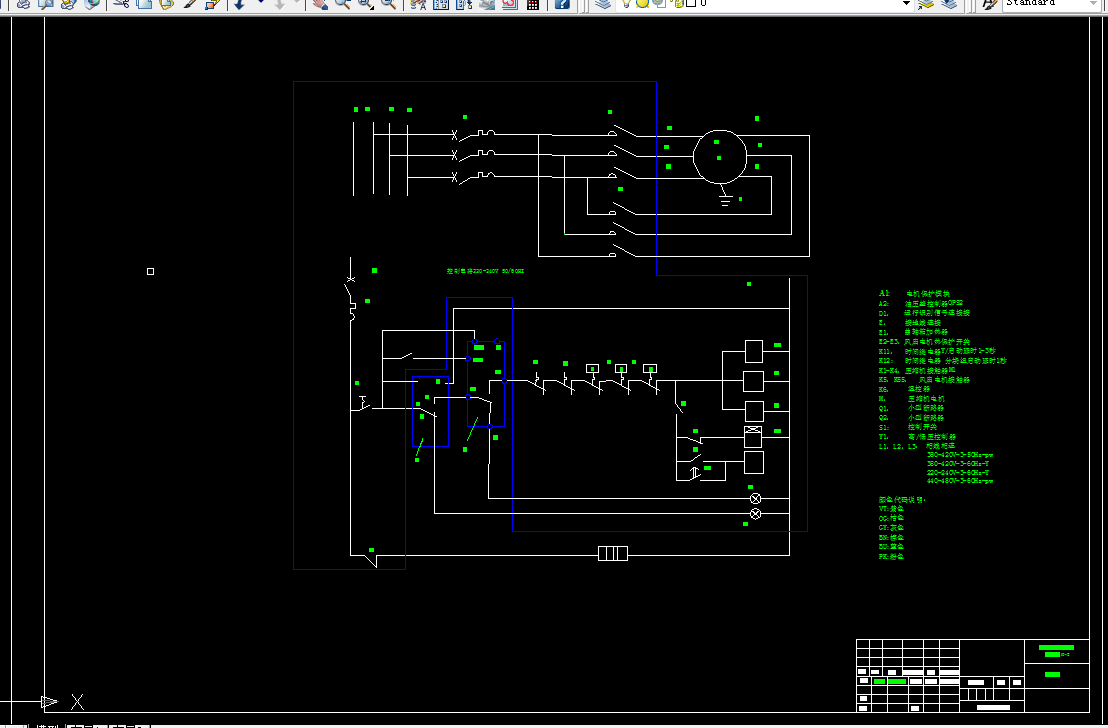1108x728 pixels.
Task: Click the Layer Previous icon
Action: [x=948, y=4]
